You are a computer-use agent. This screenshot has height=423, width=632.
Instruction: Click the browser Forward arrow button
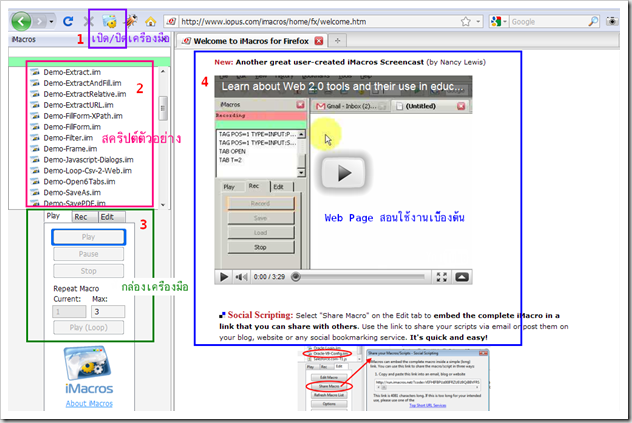[x=40, y=21]
